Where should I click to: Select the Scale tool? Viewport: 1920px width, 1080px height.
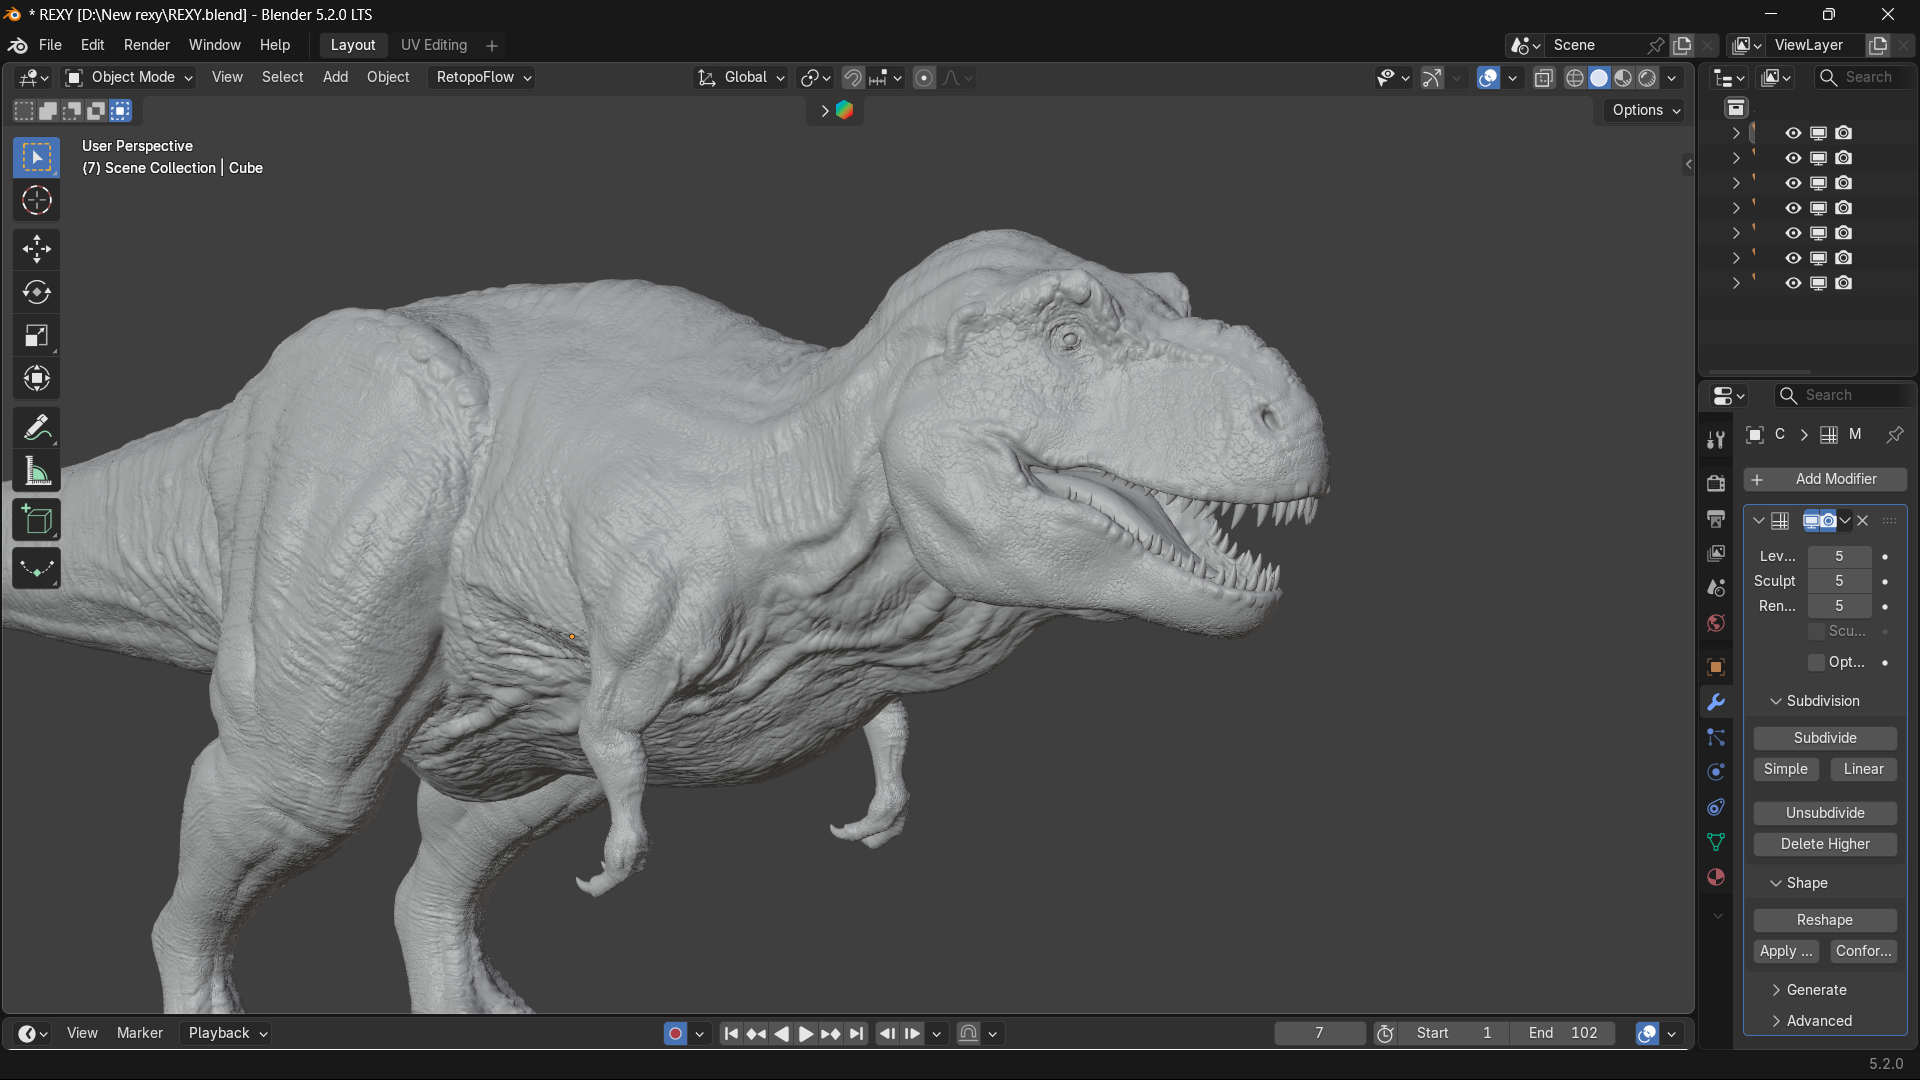click(37, 336)
